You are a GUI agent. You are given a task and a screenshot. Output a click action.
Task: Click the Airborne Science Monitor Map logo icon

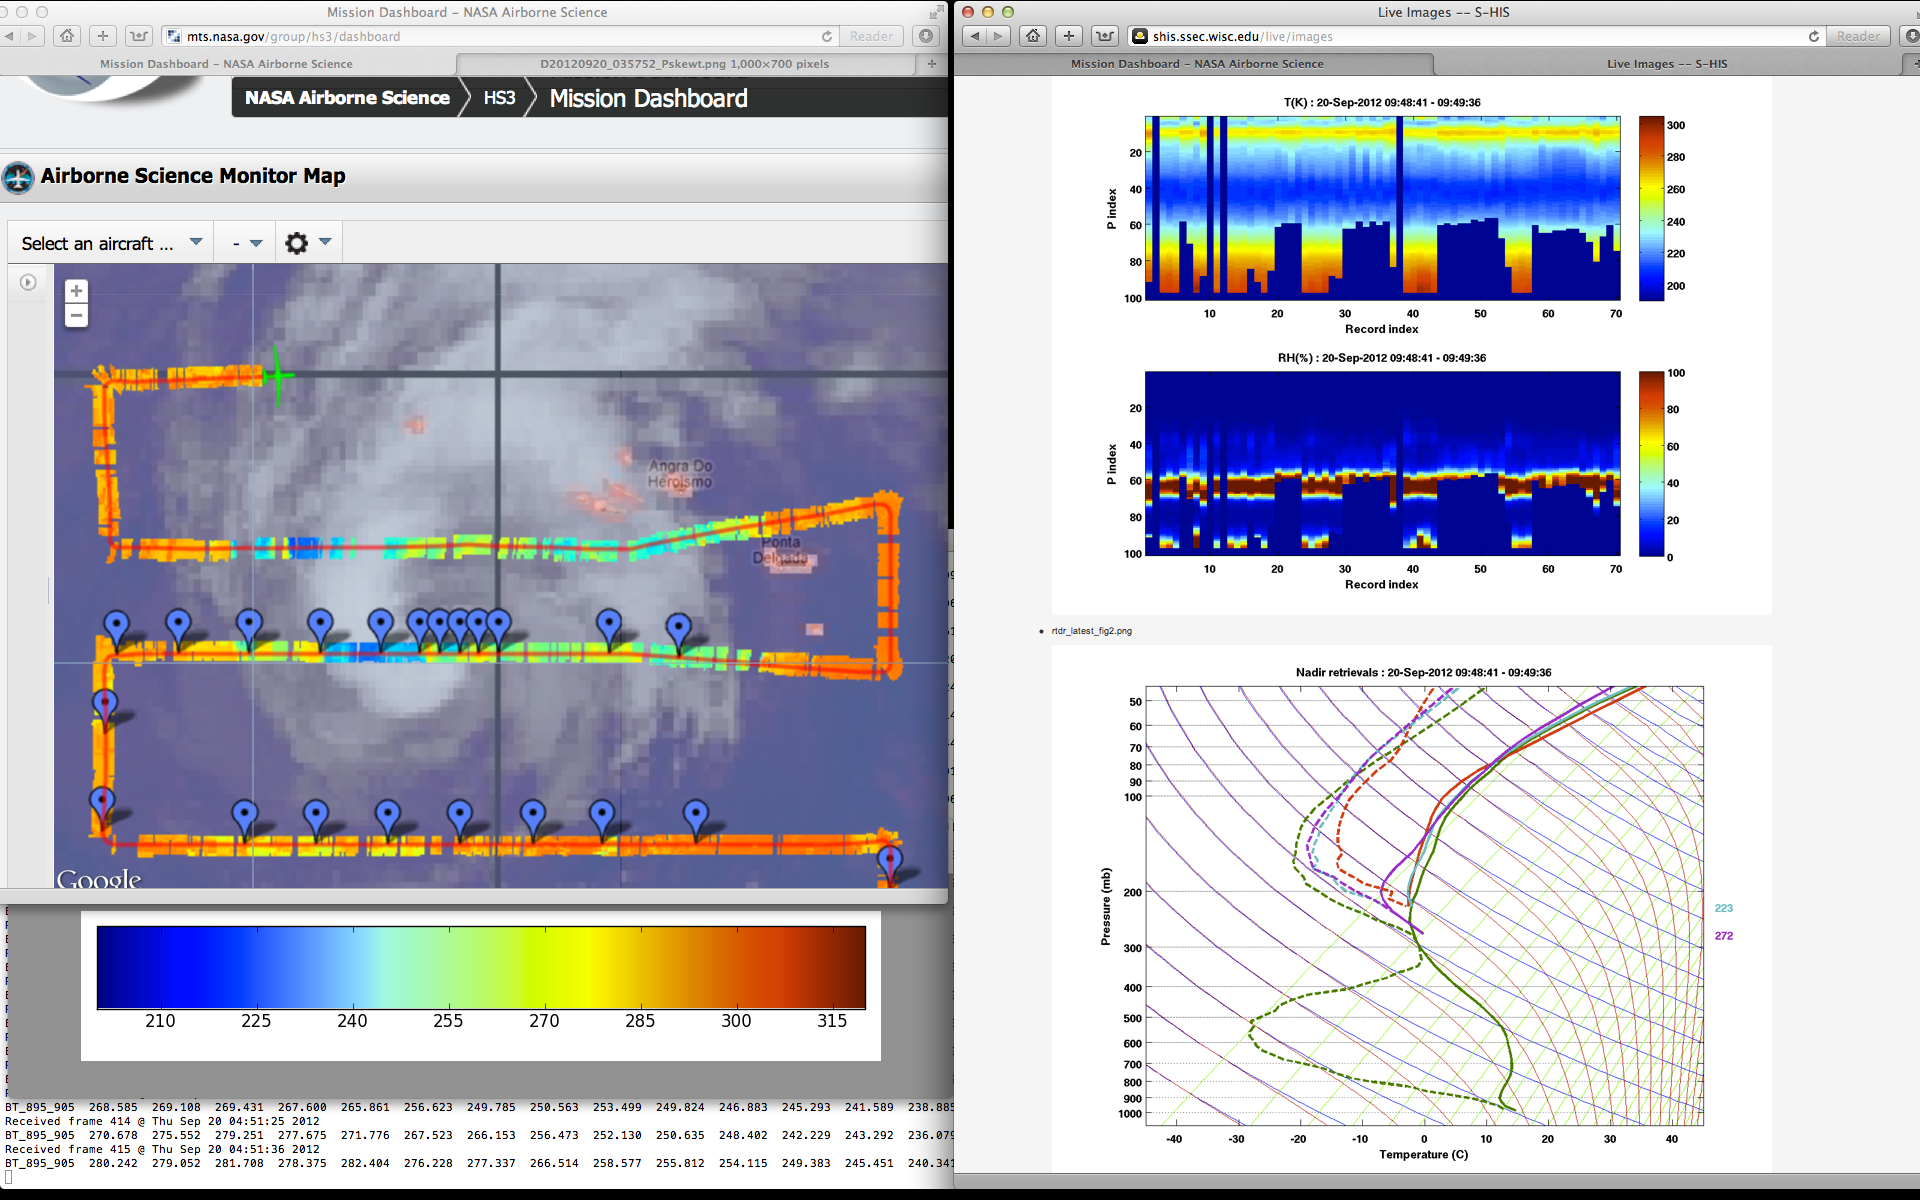tap(18, 177)
